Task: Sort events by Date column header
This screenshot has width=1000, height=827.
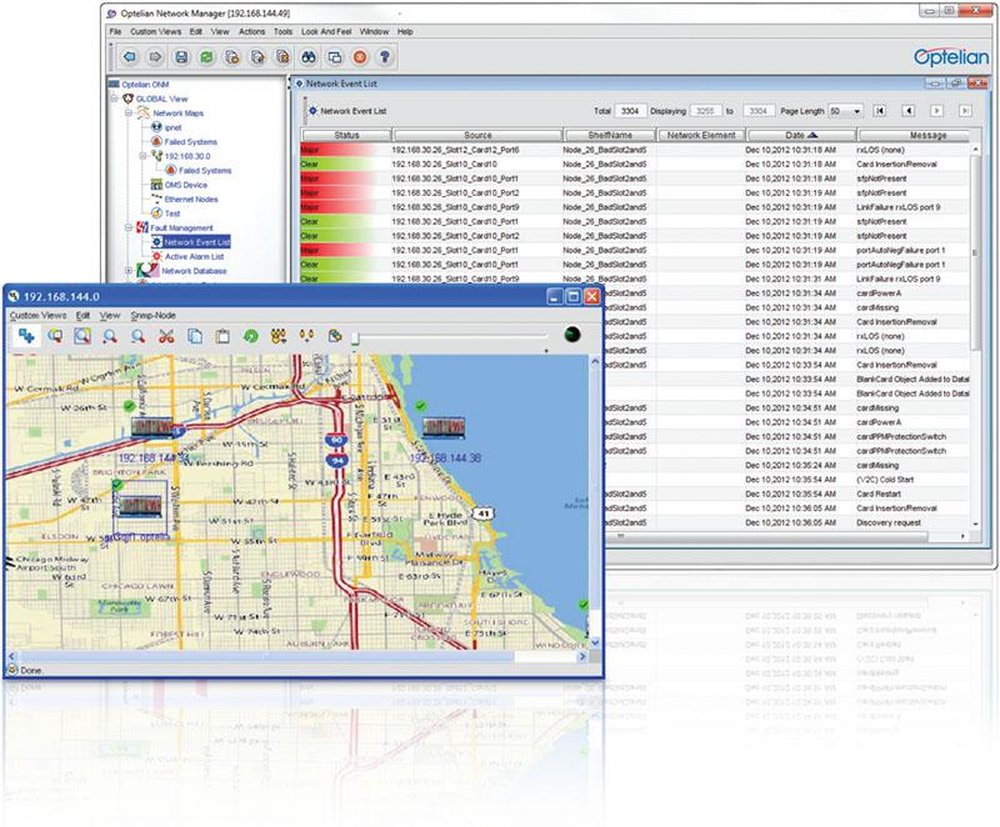Action: [801, 135]
